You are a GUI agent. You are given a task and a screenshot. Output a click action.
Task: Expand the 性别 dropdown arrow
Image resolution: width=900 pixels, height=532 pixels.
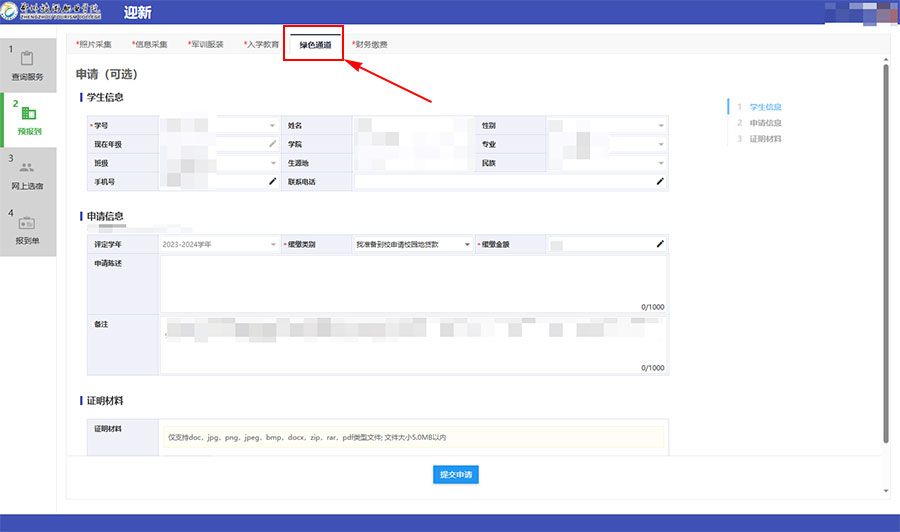pyautogui.click(x=660, y=126)
